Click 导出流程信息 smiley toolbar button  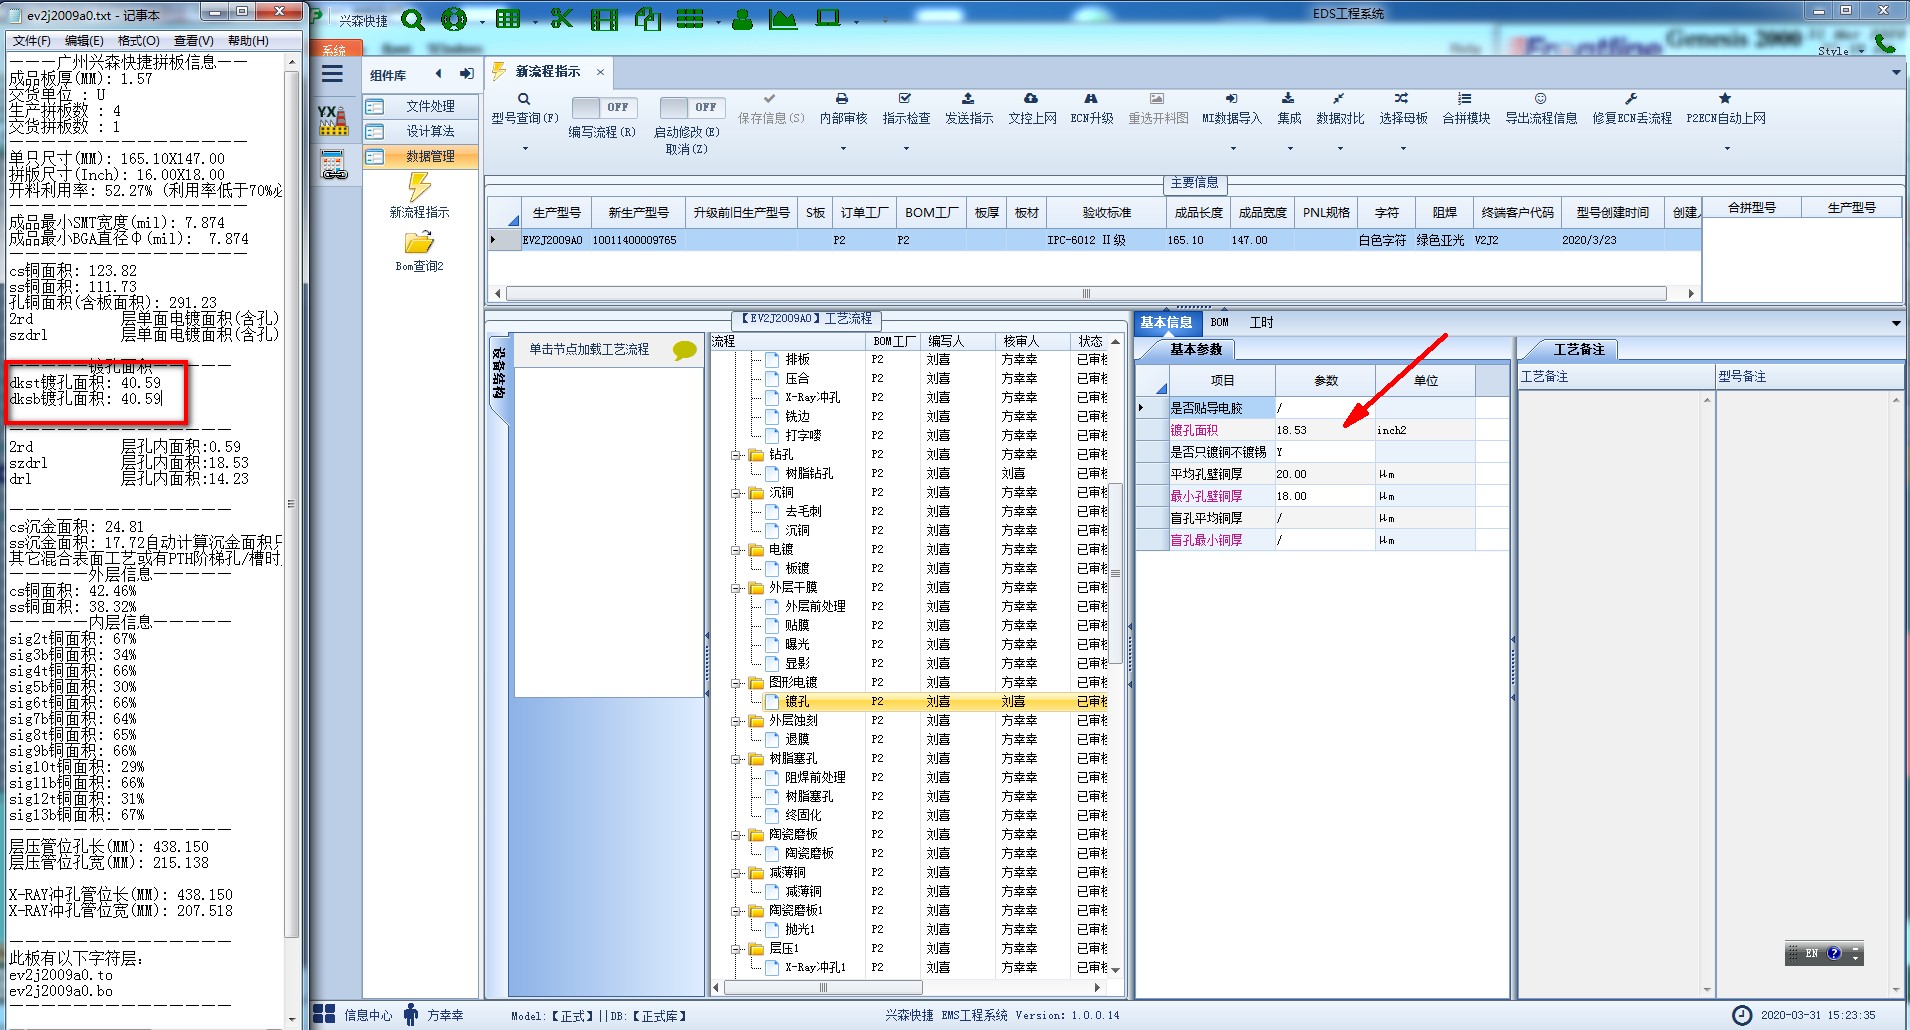(1541, 109)
